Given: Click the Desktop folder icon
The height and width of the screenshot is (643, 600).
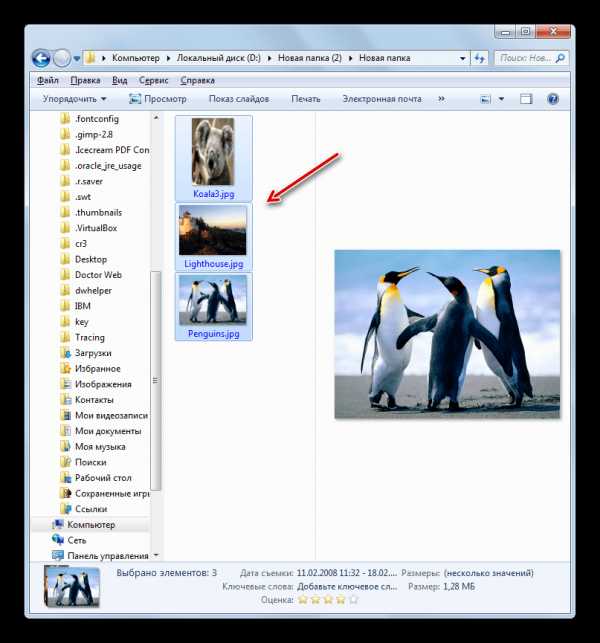Looking at the screenshot, I should [65, 259].
